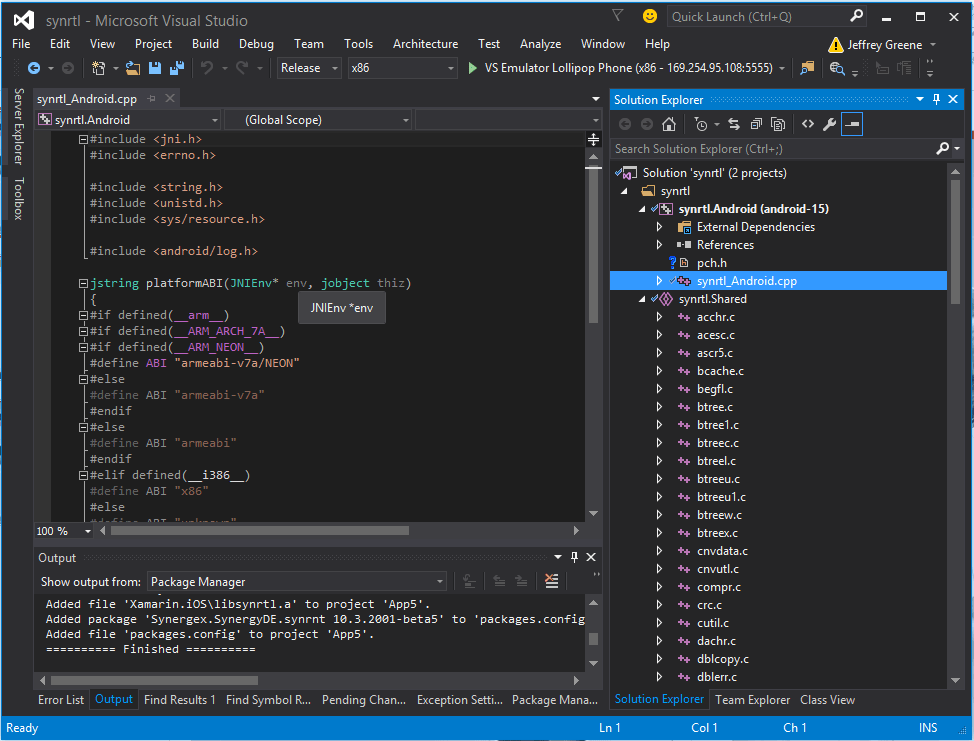974x741 pixels.
Task: Open the Release configuration dropdown
Action: (307, 68)
